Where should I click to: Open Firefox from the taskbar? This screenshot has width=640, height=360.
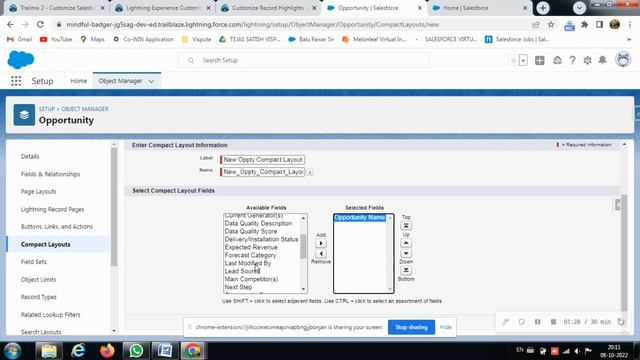107,351
